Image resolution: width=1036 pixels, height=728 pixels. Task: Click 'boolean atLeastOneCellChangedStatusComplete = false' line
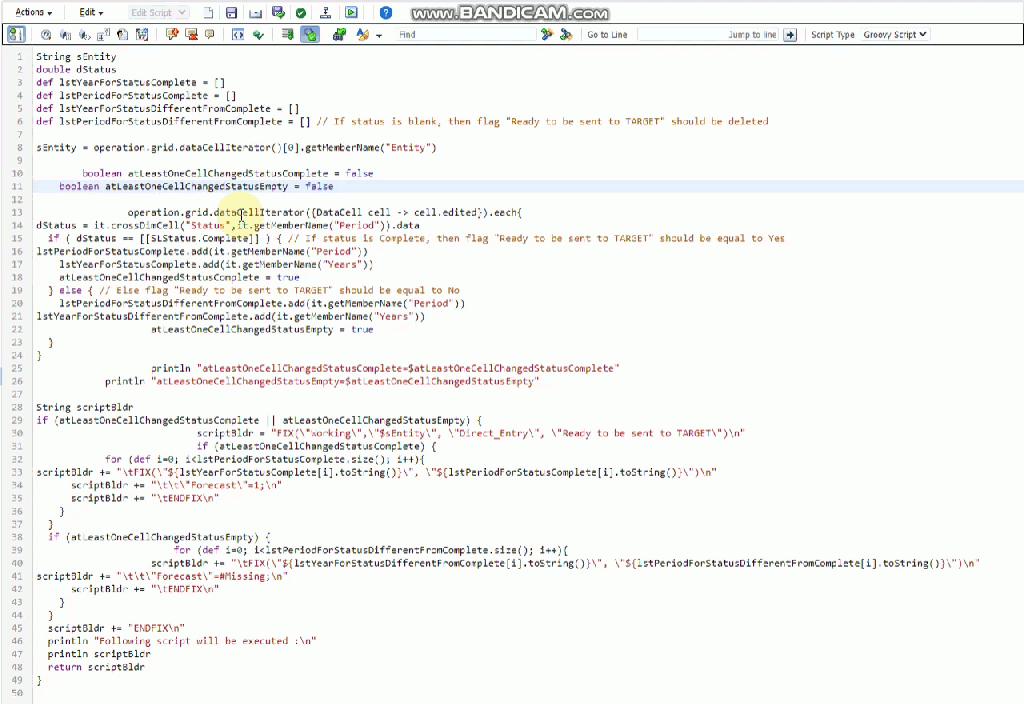pos(228,173)
